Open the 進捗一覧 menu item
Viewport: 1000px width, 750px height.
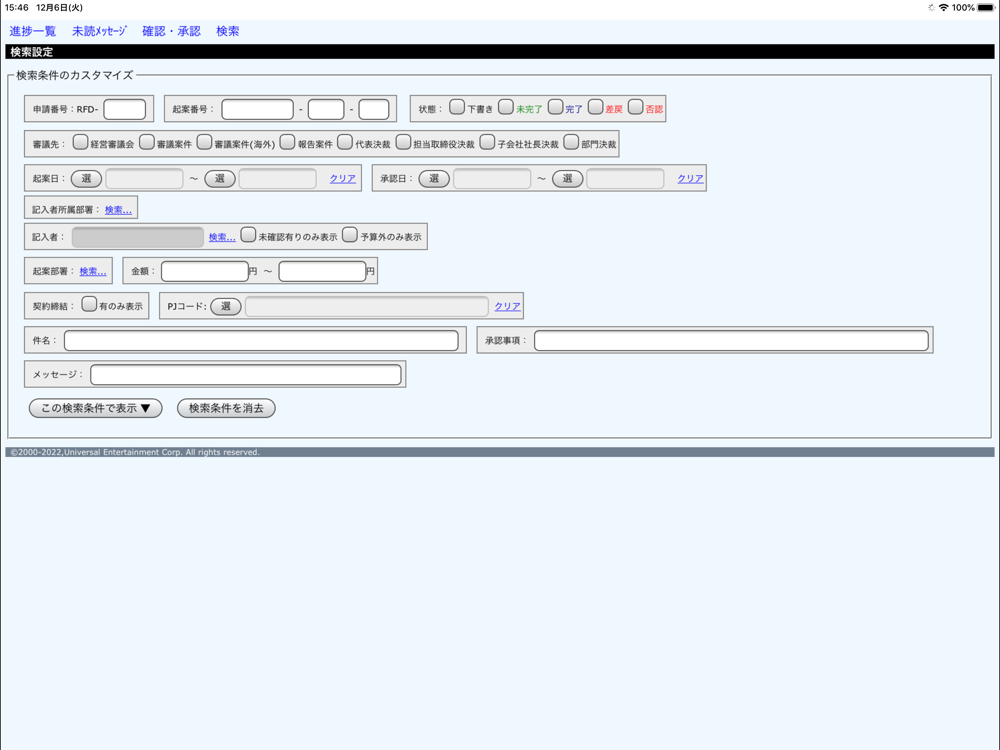(33, 31)
